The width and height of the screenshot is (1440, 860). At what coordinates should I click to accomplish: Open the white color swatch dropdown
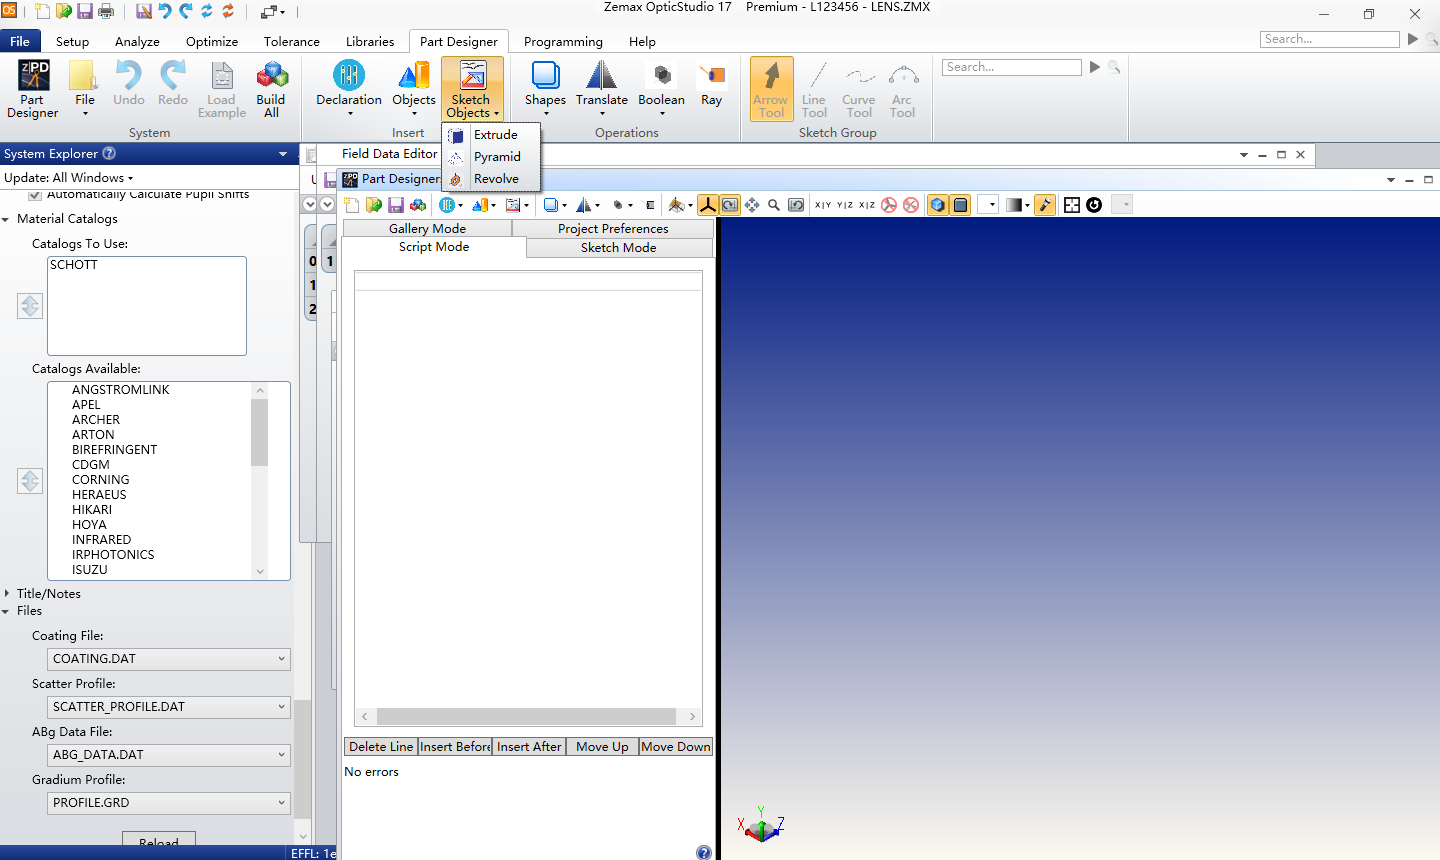point(988,205)
